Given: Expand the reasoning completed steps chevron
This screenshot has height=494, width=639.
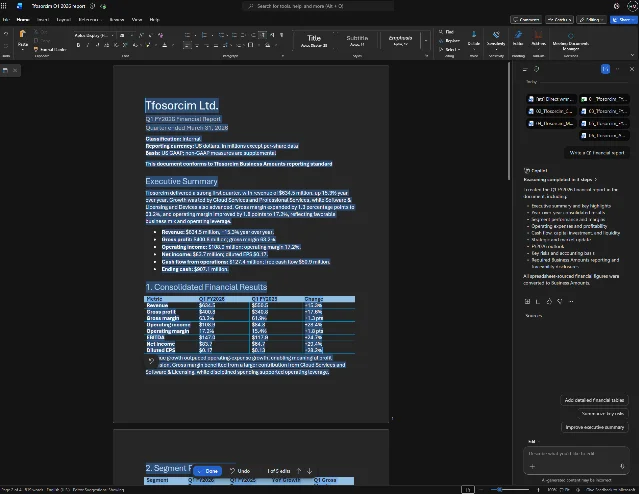Looking at the screenshot, I should [x=596, y=179].
